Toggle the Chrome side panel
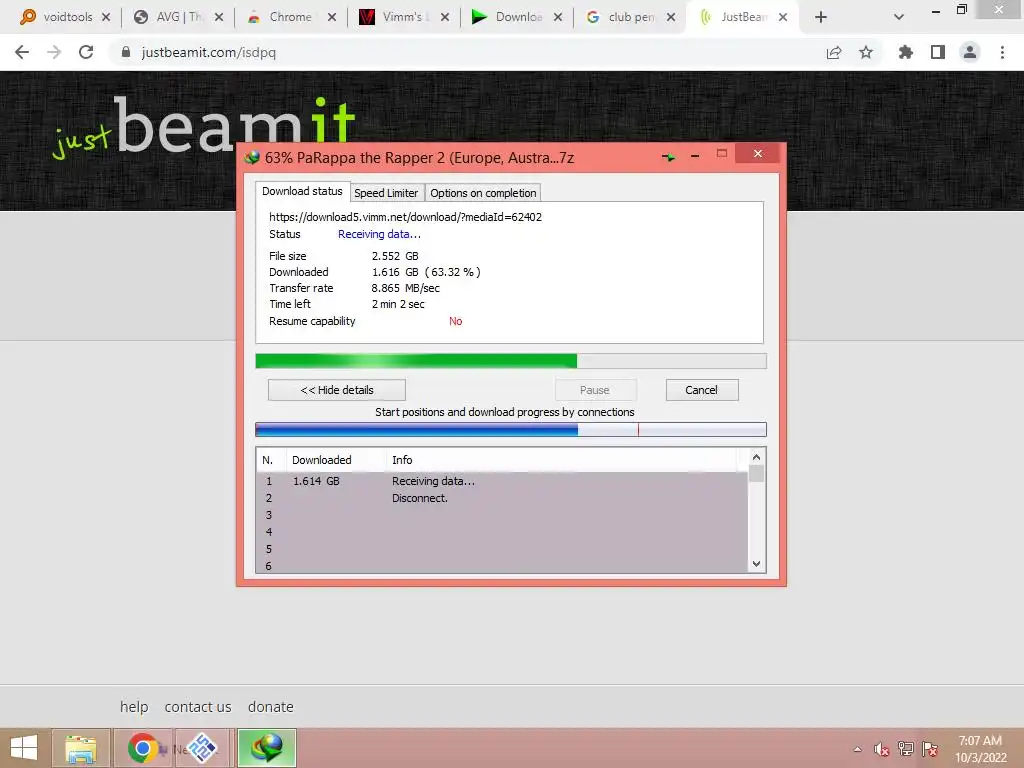1024x768 pixels. pos(938,52)
